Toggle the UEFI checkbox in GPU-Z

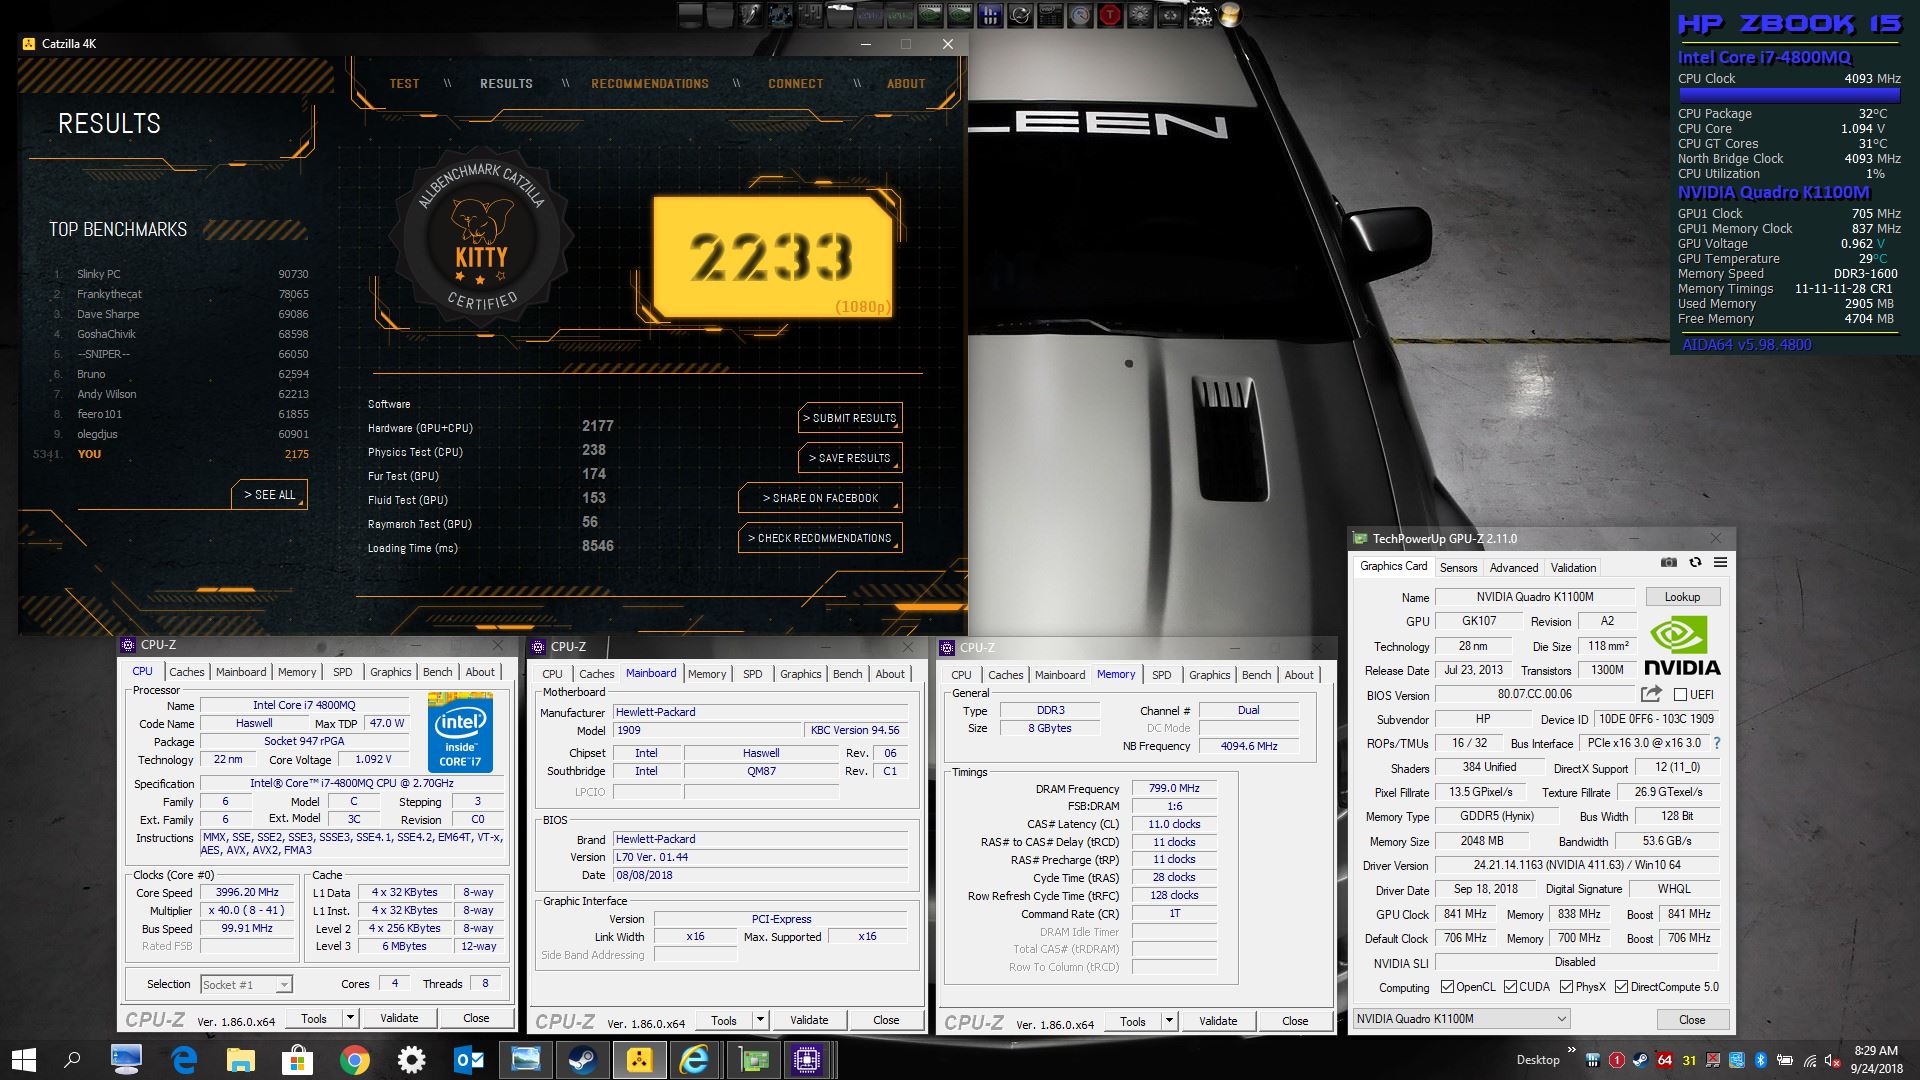[1680, 695]
